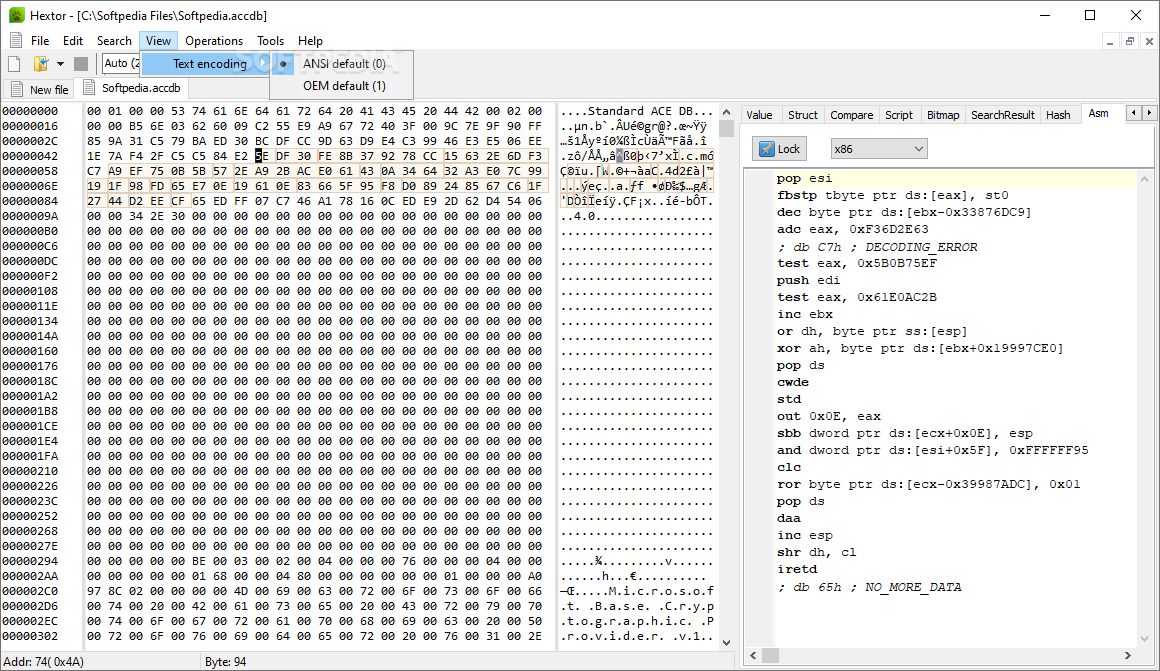Click offset 00000000 in address column
This screenshot has width=1160, height=671.
30,111
